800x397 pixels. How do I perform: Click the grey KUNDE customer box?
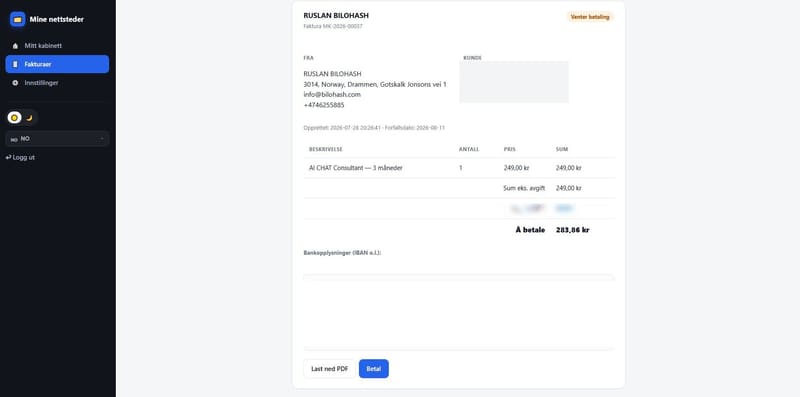click(x=514, y=82)
